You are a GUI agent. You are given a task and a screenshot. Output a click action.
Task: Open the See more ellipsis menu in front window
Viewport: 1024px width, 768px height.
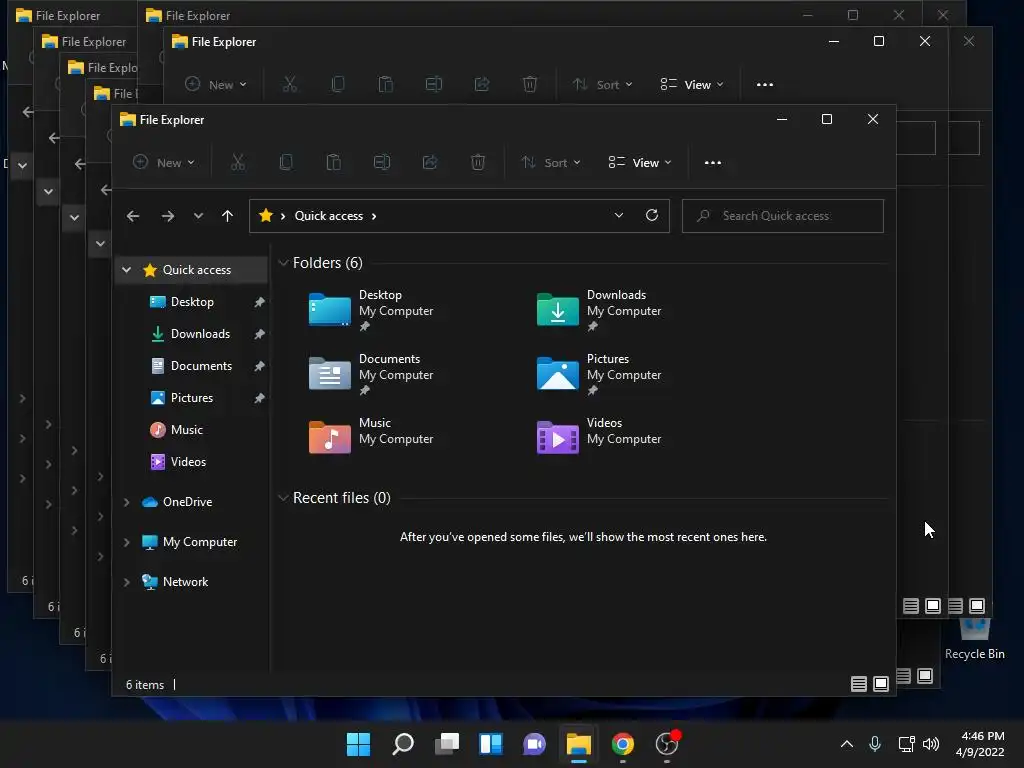712,163
